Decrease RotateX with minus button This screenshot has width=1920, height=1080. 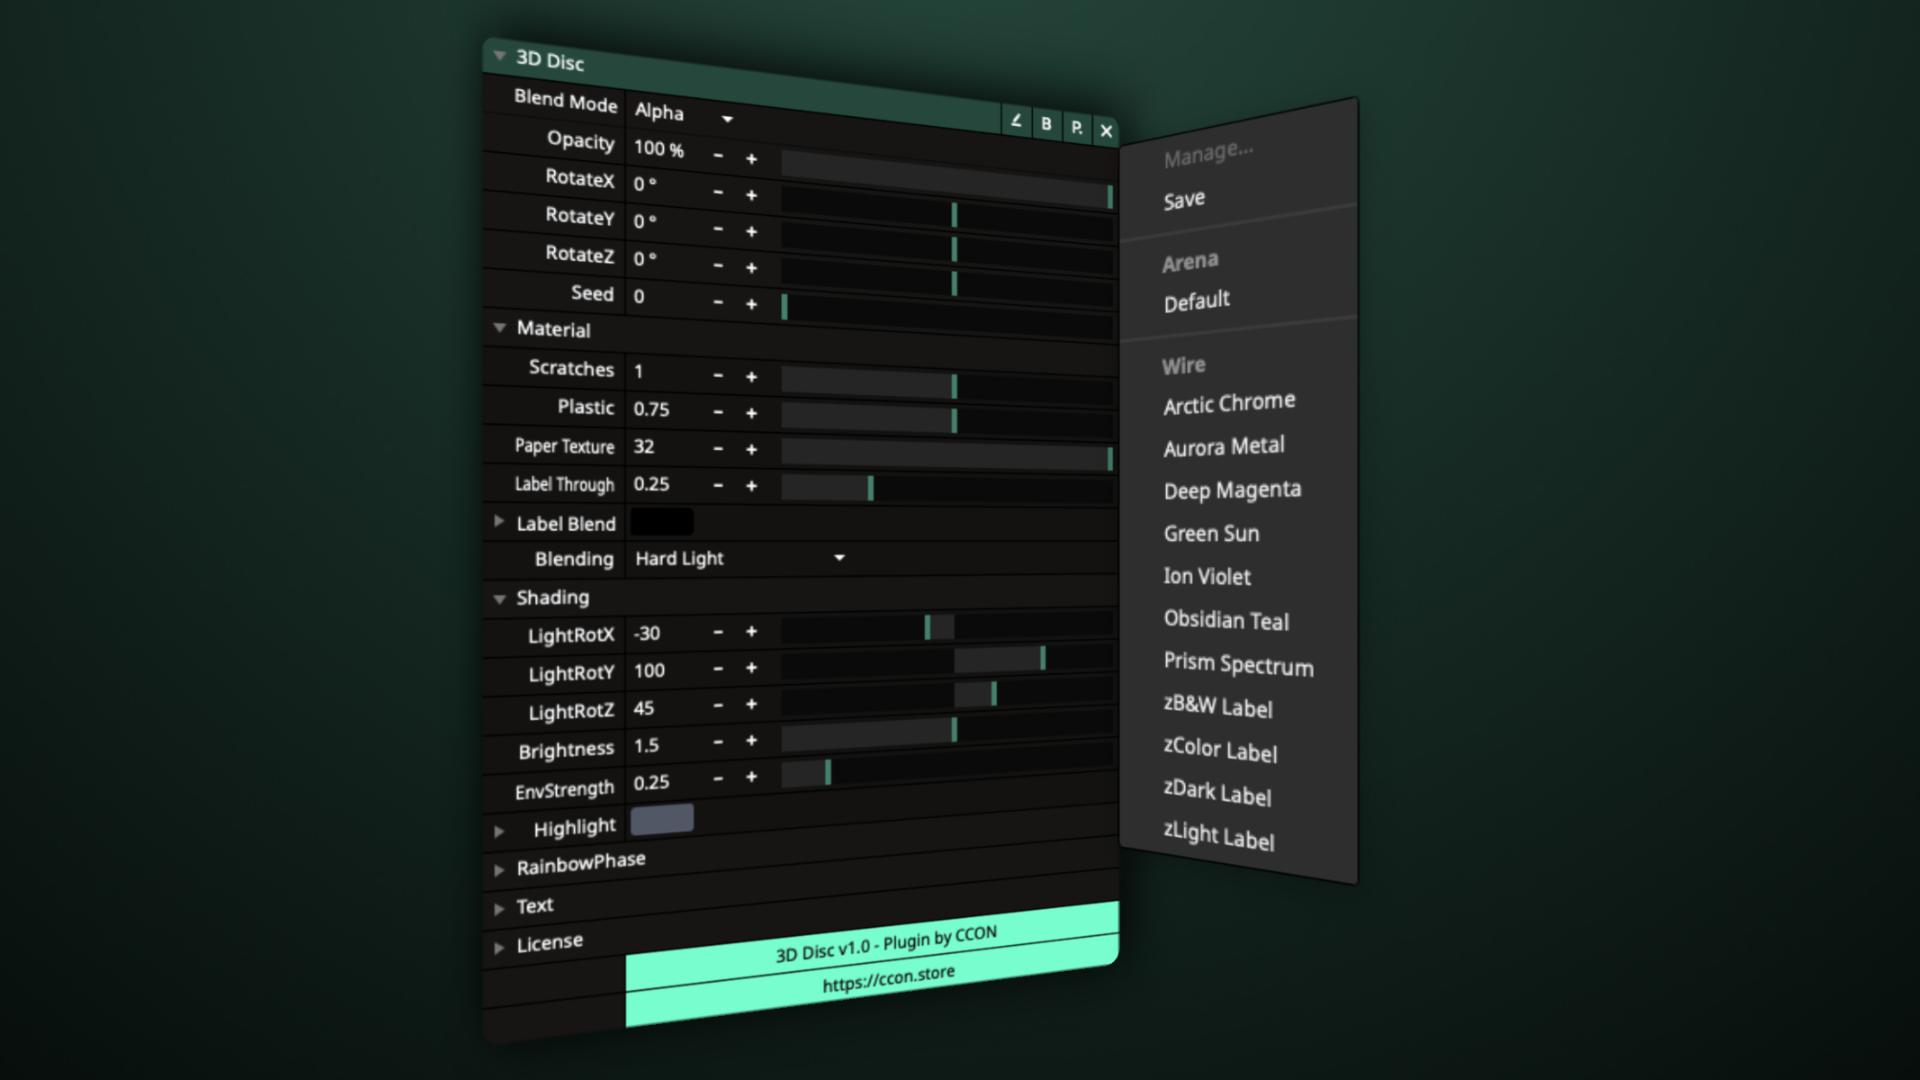pos(718,192)
